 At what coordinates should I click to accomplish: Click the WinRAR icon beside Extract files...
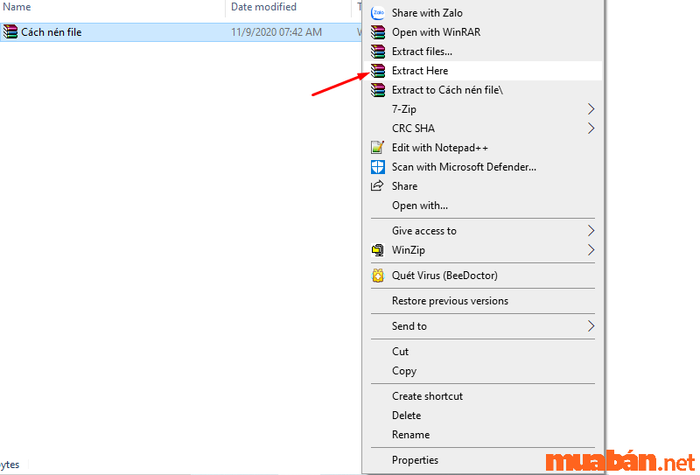pyautogui.click(x=378, y=51)
